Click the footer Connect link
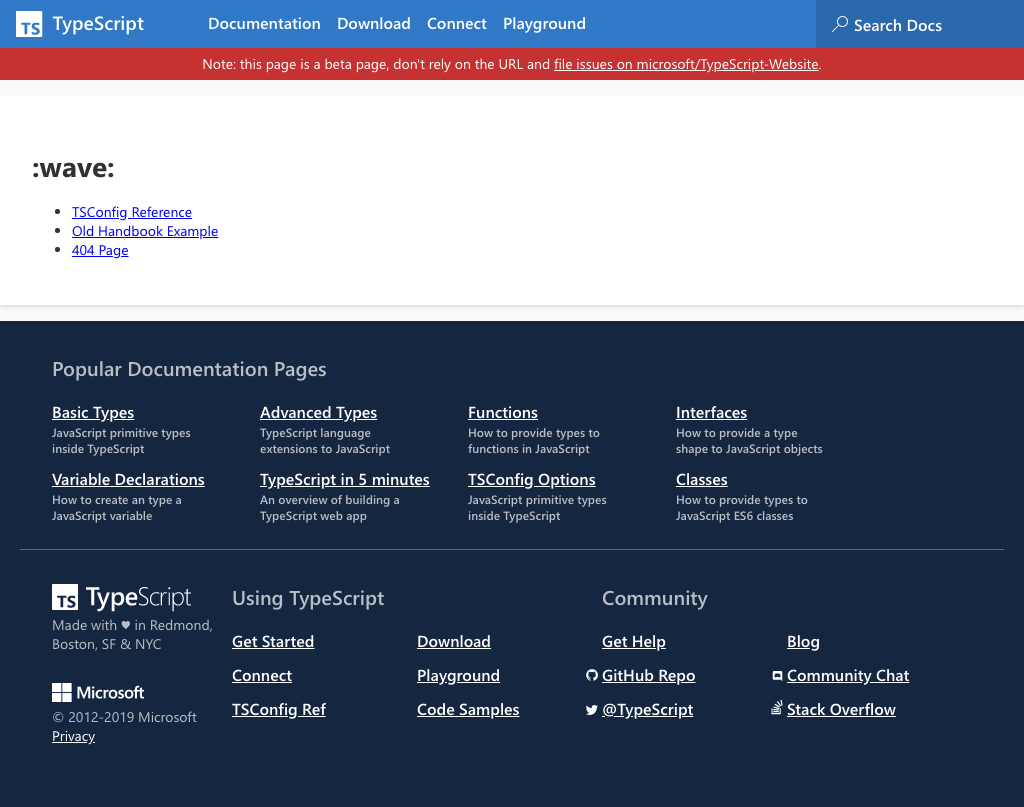 point(262,676)
